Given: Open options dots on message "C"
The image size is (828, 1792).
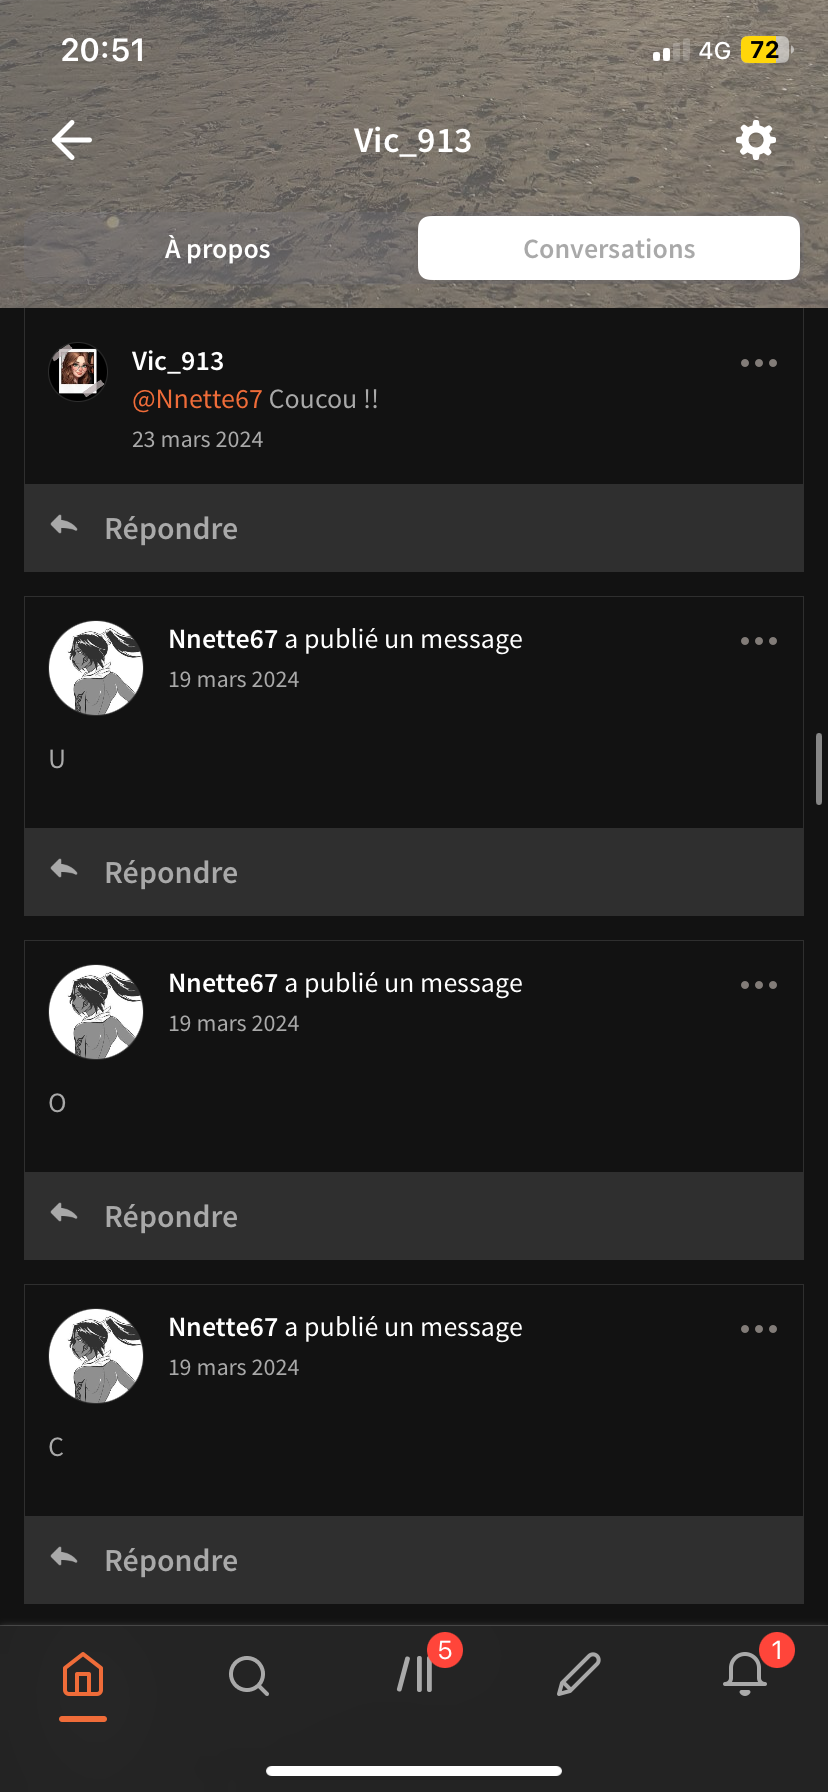Looking at the screenshot, I should pyautogui.click(x=759, y=1329).
